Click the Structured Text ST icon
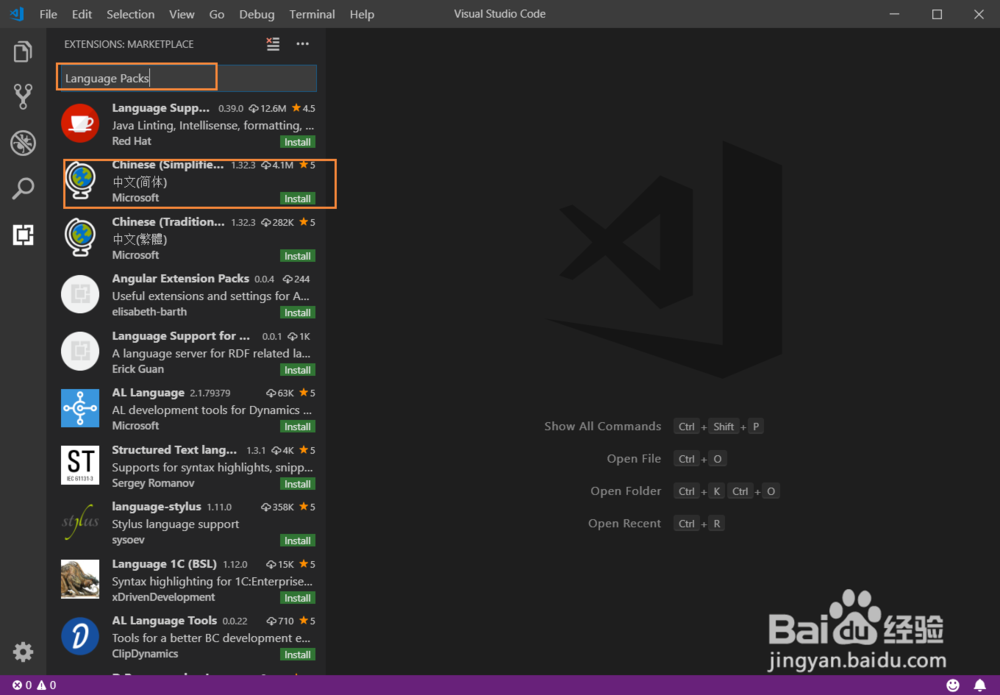This screenshot has height=695, width=1000. [x=80, y=465]
